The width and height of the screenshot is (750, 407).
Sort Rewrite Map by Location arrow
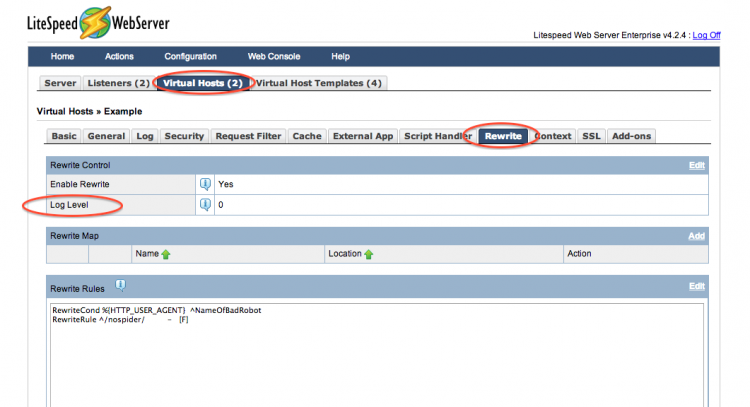[368, 255]
